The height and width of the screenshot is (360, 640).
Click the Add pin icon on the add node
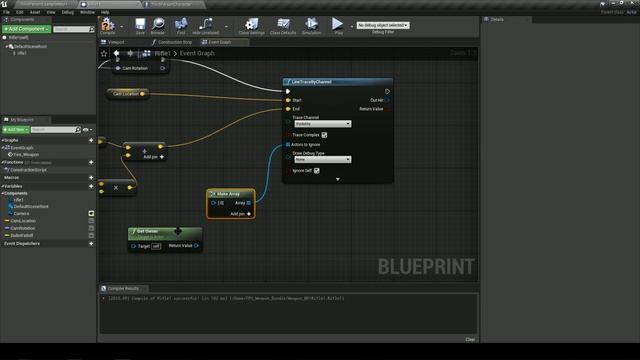tap(162, 157)
